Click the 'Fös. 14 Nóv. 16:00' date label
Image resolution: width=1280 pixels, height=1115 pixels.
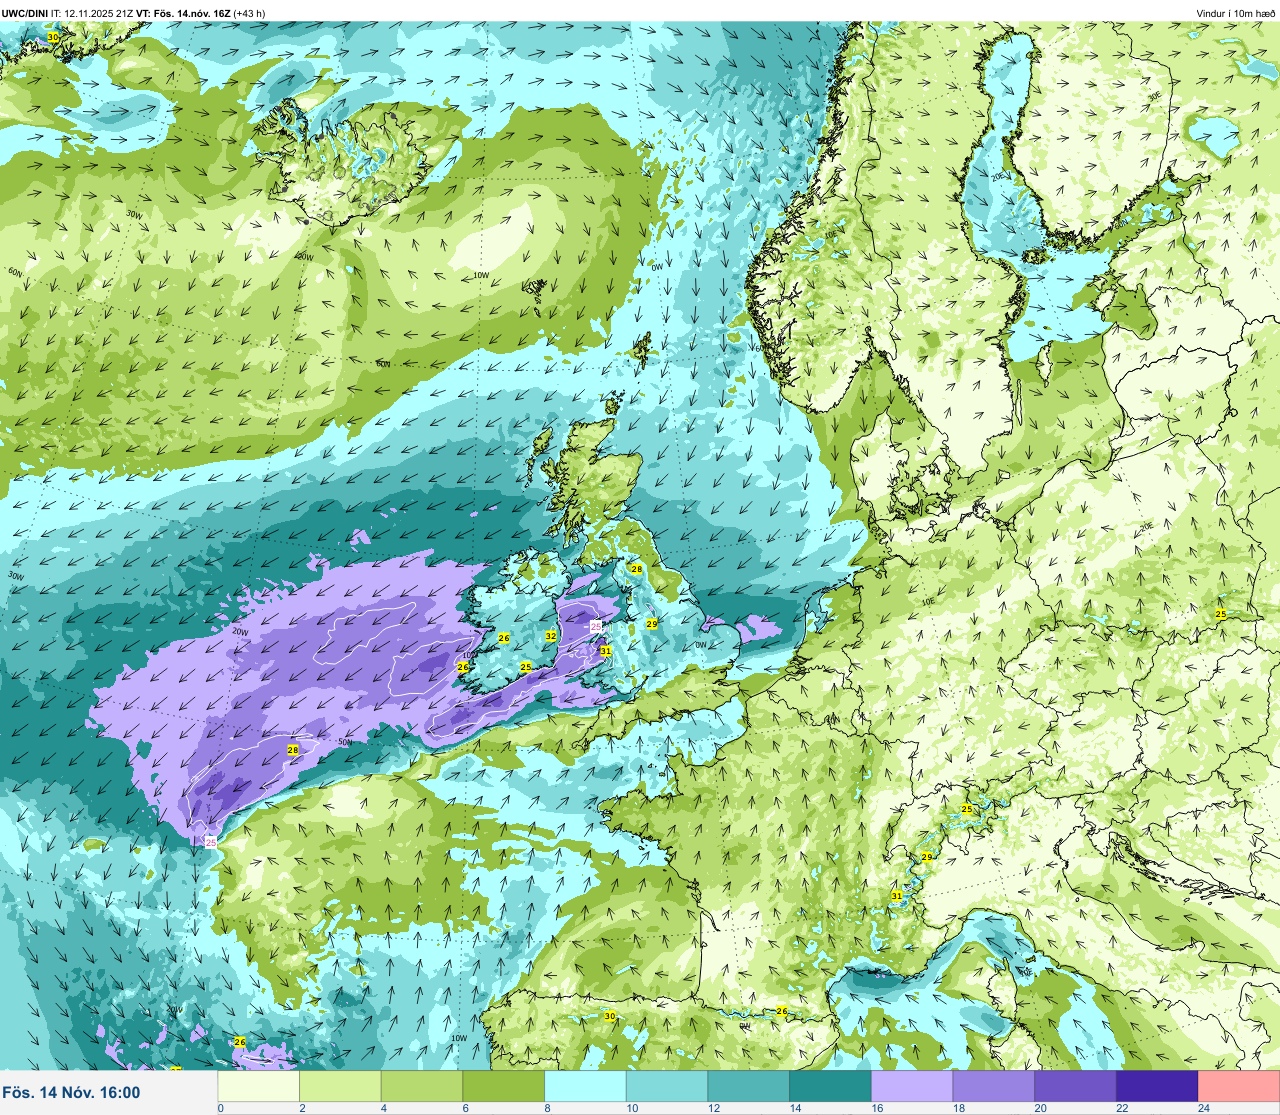[71, 1093]
